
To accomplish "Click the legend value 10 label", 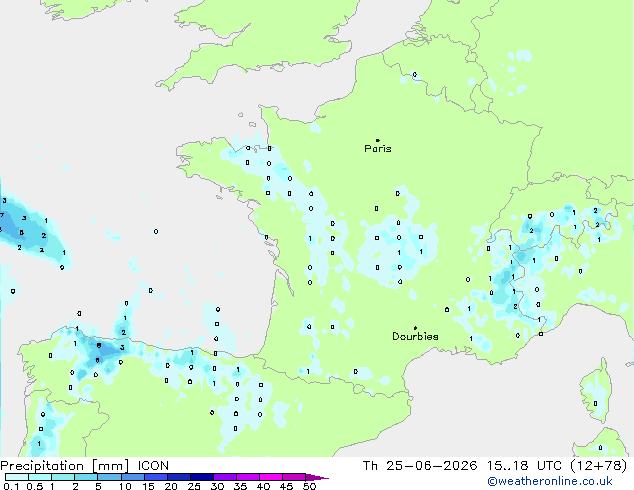I will click(x=125, y=486).
